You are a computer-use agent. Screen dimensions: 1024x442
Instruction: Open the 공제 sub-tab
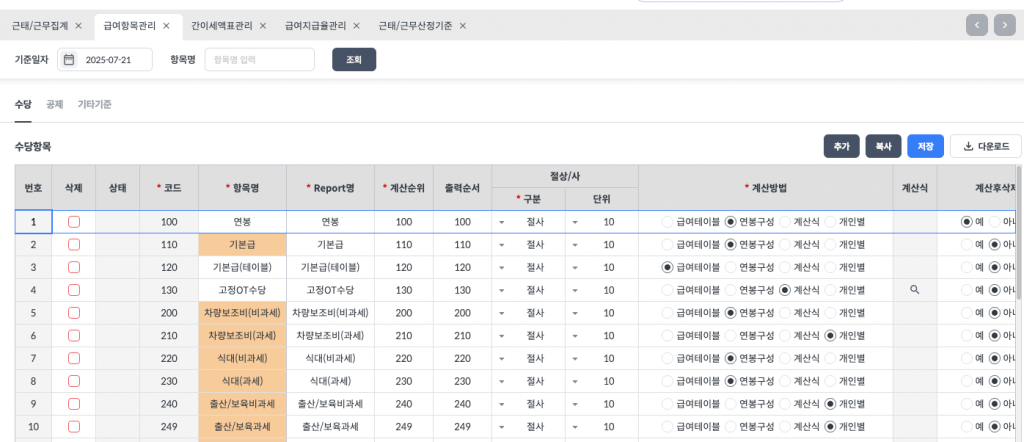click(54, 104)
